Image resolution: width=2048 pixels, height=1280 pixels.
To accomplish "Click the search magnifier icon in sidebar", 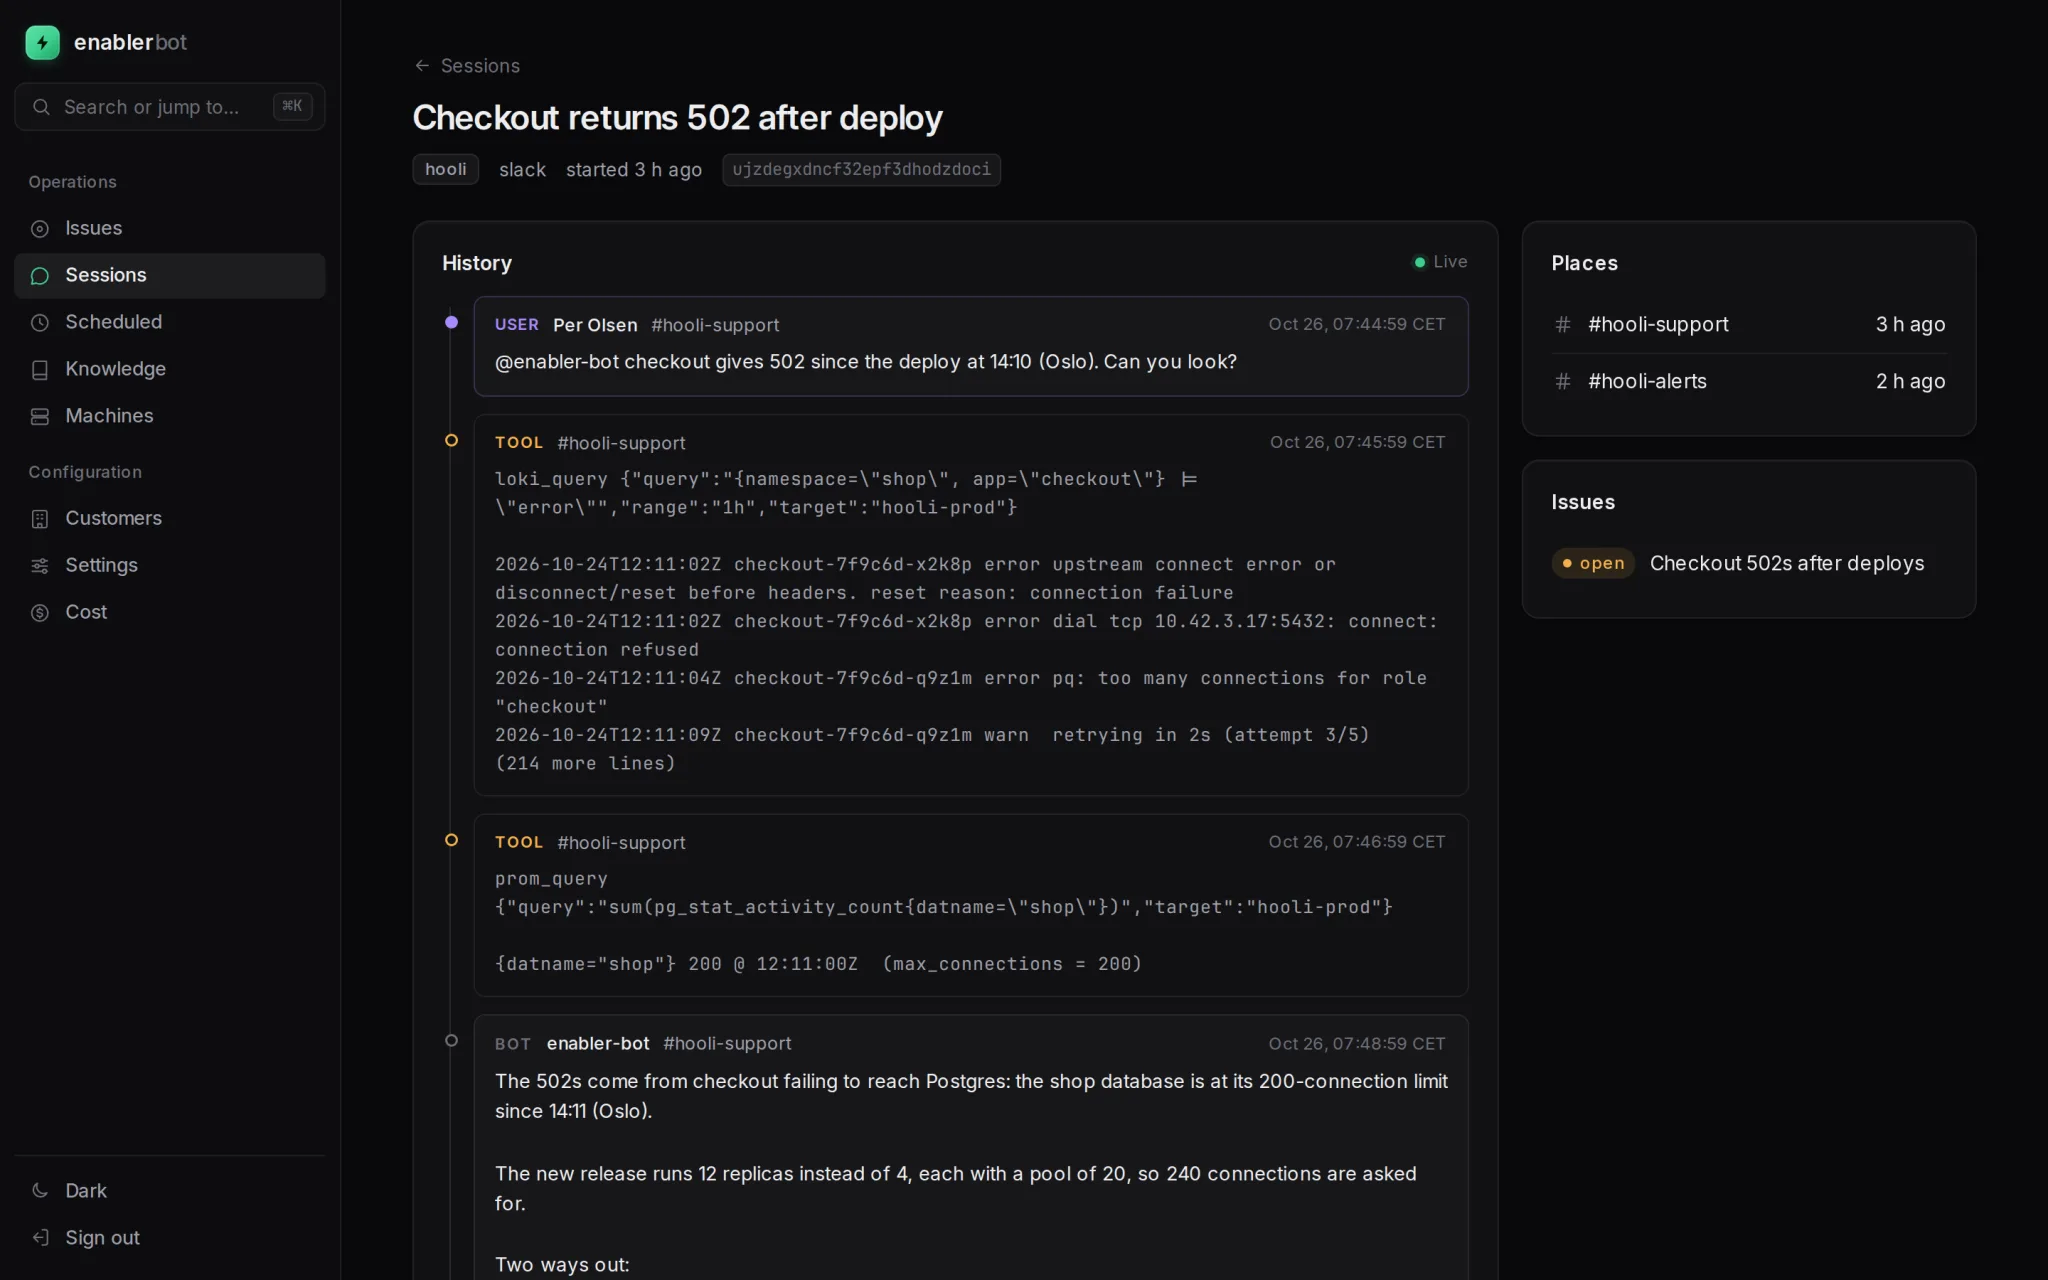I will (x=41, y=107).
